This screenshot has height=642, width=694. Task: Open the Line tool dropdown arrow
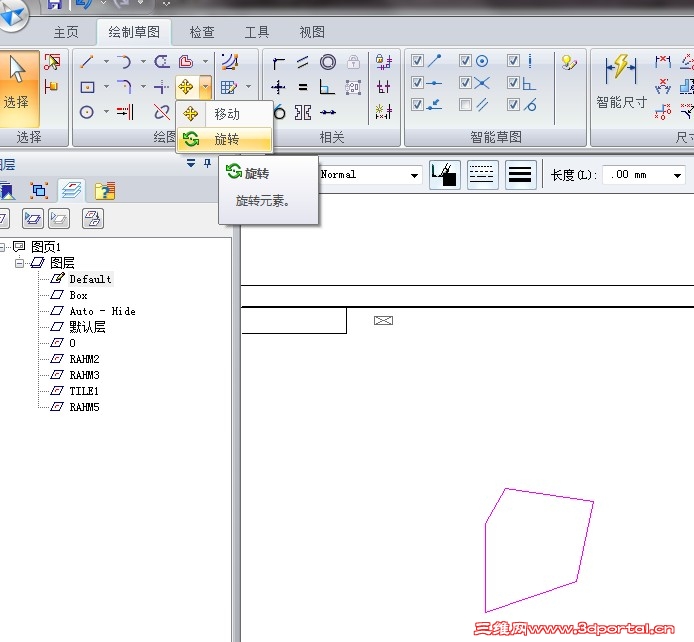click(x=106, y=62)
